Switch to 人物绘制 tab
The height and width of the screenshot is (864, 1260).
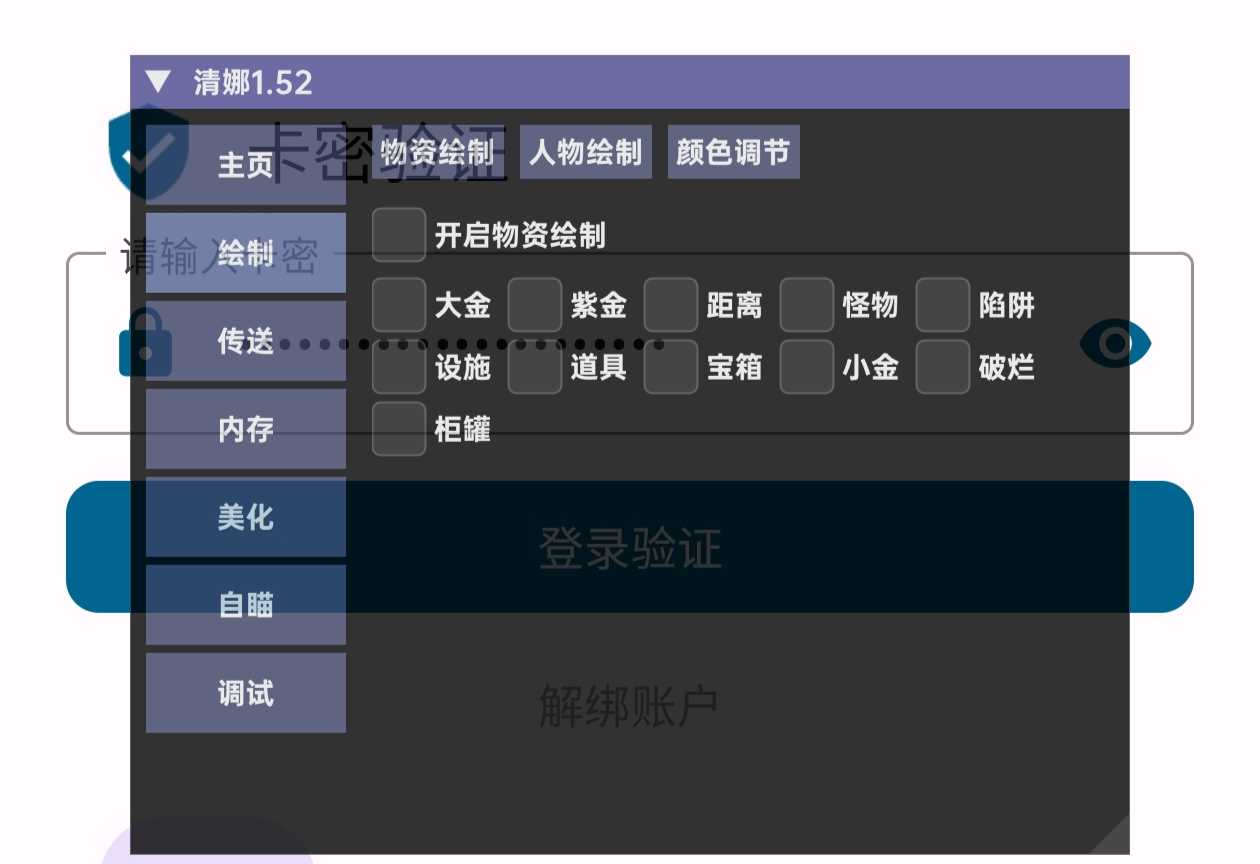tap(586, 152)
